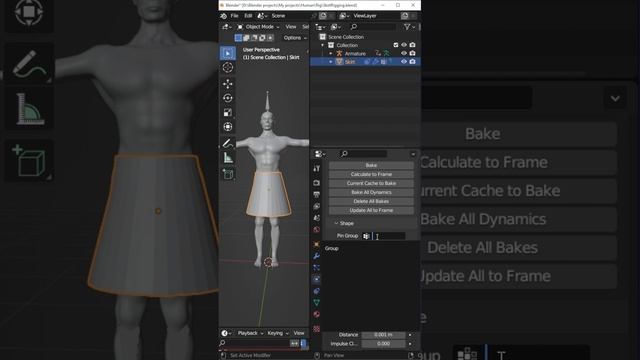Disable Collection in renders via camera icon
This screenshot has height=360, width=640.
coord(412,45)
